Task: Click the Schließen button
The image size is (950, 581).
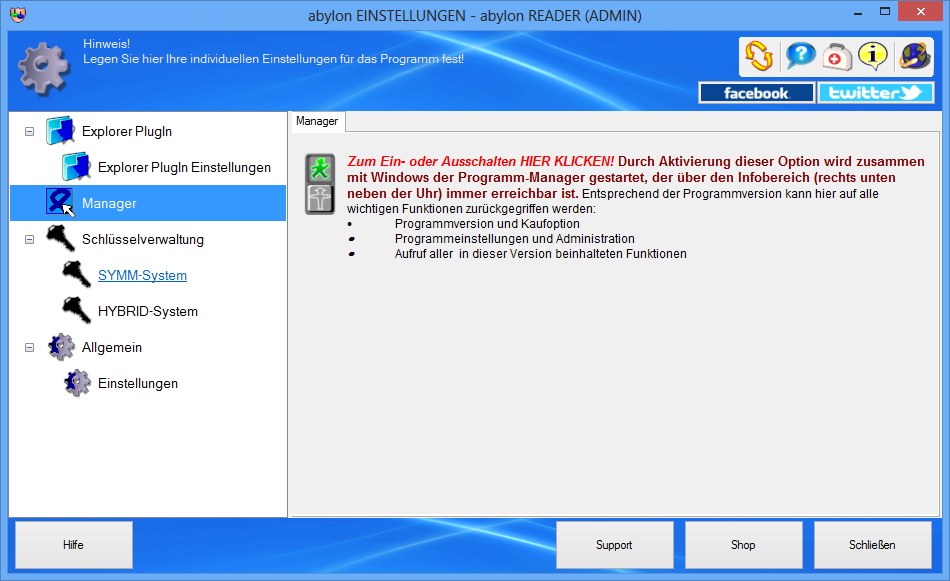Action: (x=872, y=545)
